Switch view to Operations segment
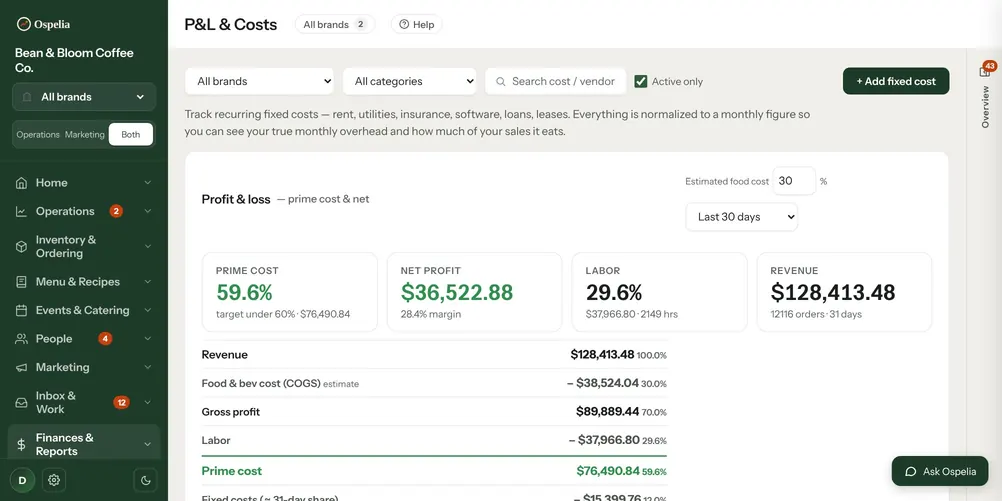This screenshot has width=1002, height=501. click(x=38, y=135)
